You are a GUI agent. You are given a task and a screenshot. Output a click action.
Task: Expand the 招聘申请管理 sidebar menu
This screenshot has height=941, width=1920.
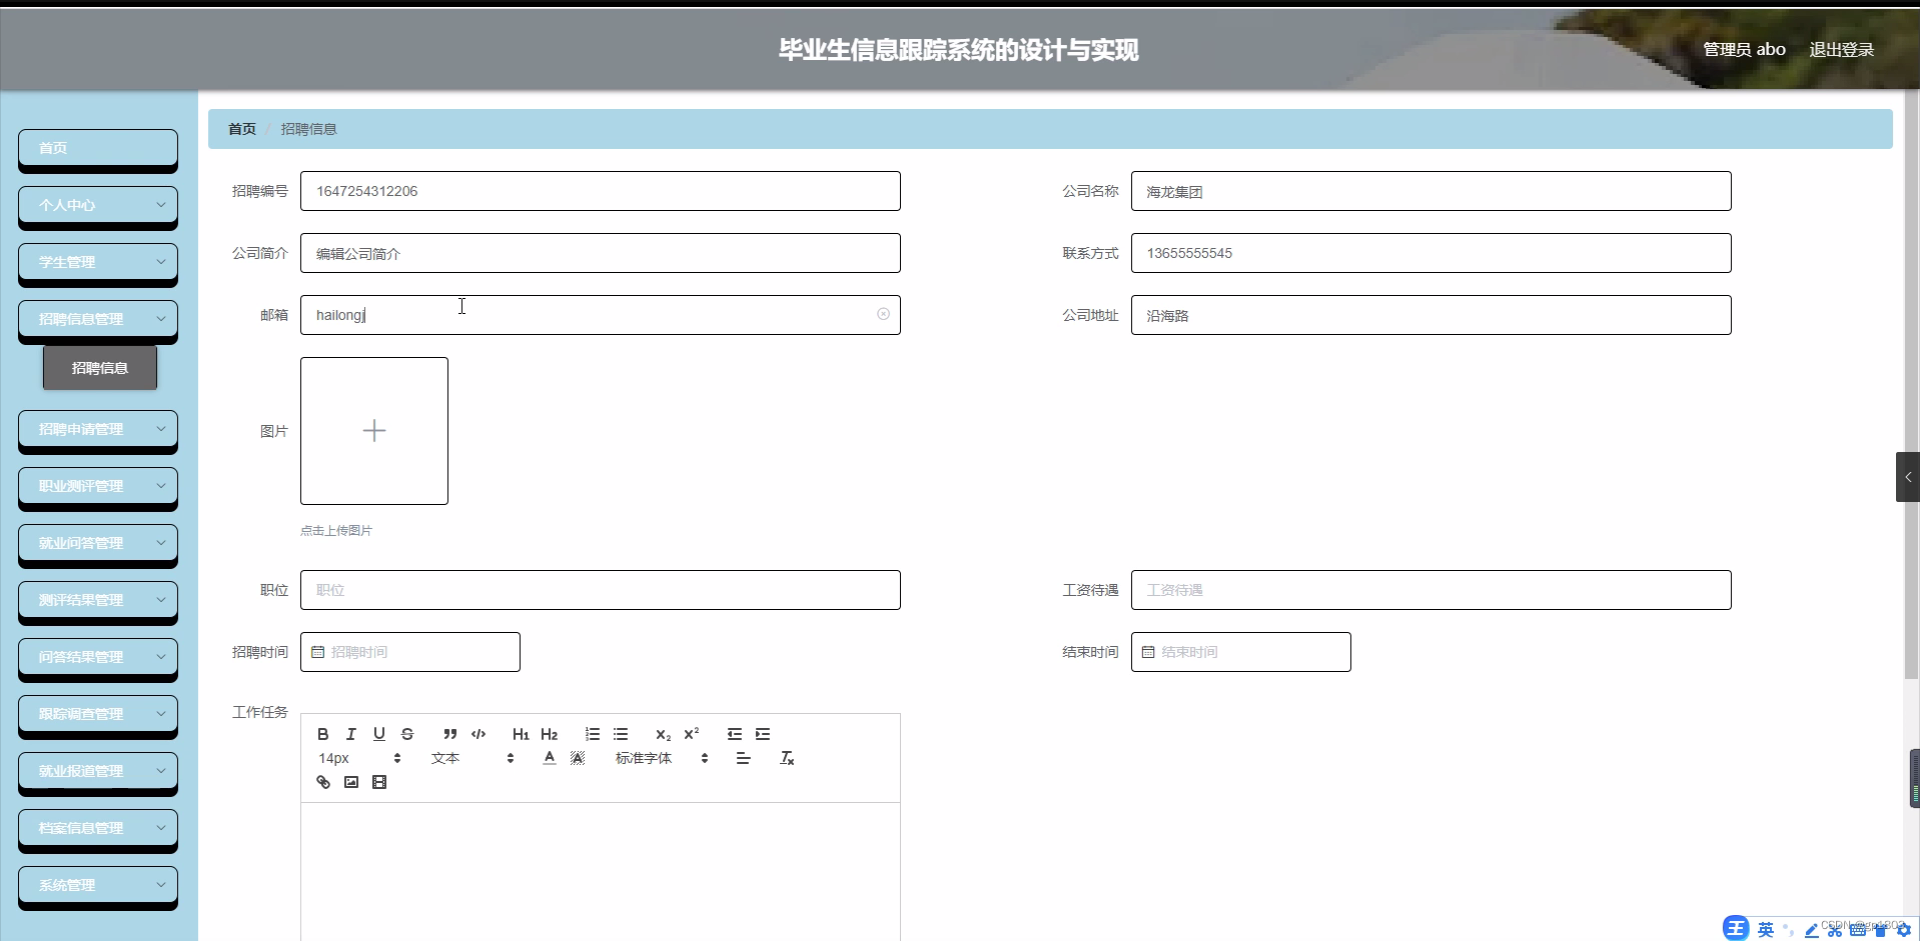click(x=97, y=428)
